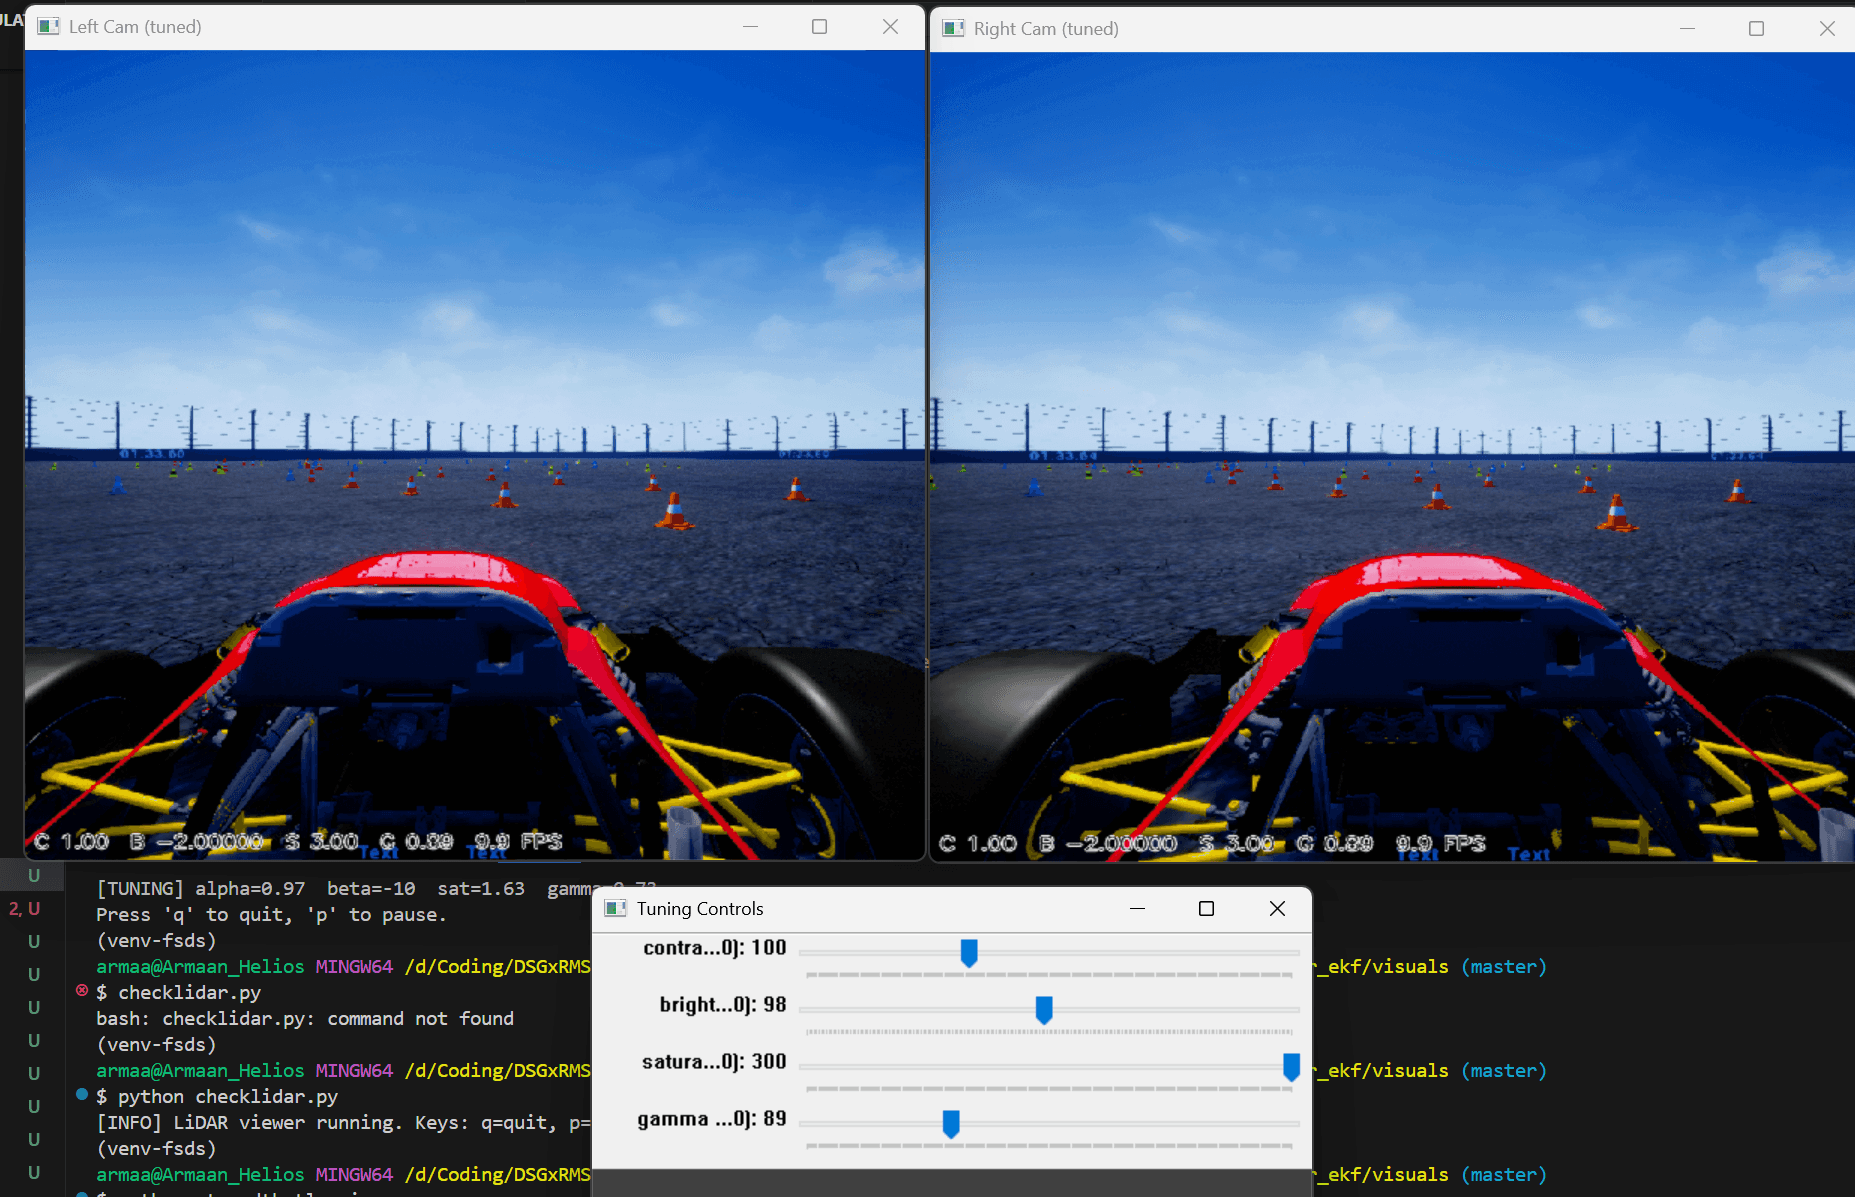The image size is (1855, 1197).
Task: Close the Right Cam (tuned) window
Action: pos(1827,29)
